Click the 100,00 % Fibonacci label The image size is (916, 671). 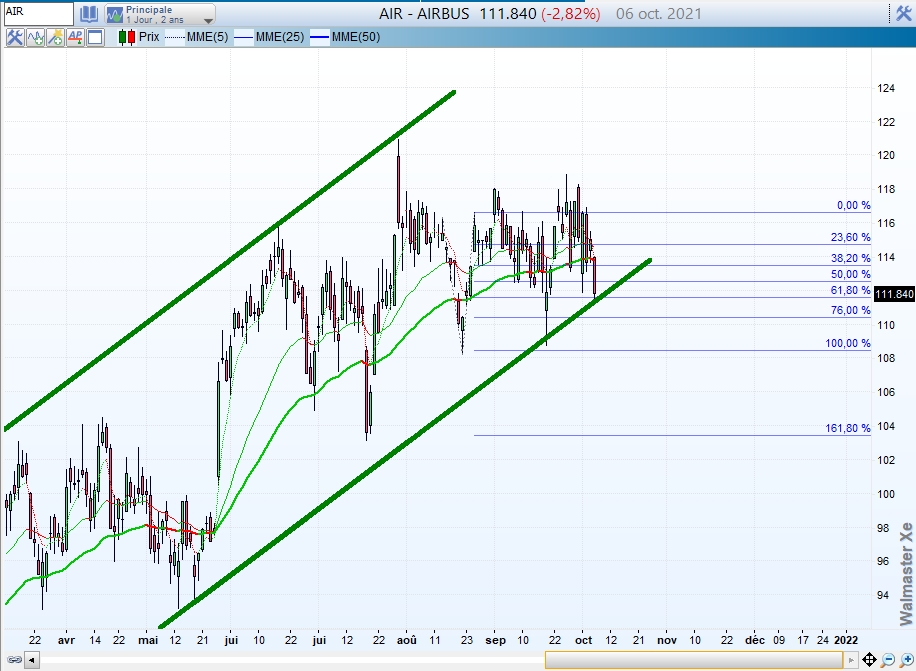[x=848, y=343]
